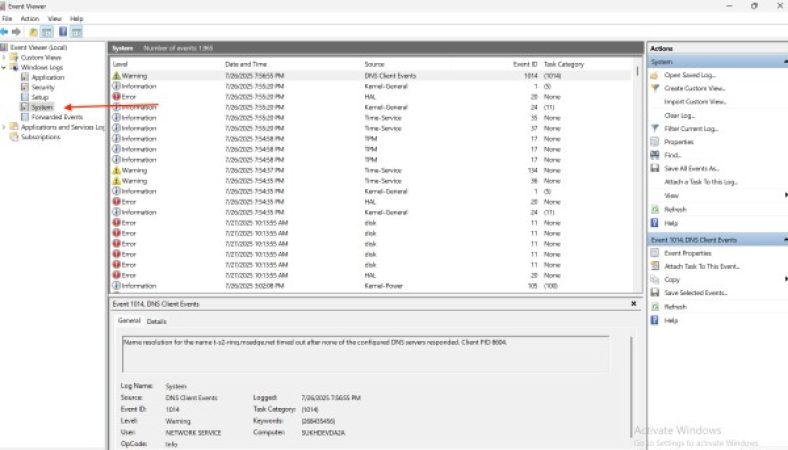Viewport: 788px width, 450px height.
Task: Click the Application log icon in tree
Action: click(x=25, y=77)
